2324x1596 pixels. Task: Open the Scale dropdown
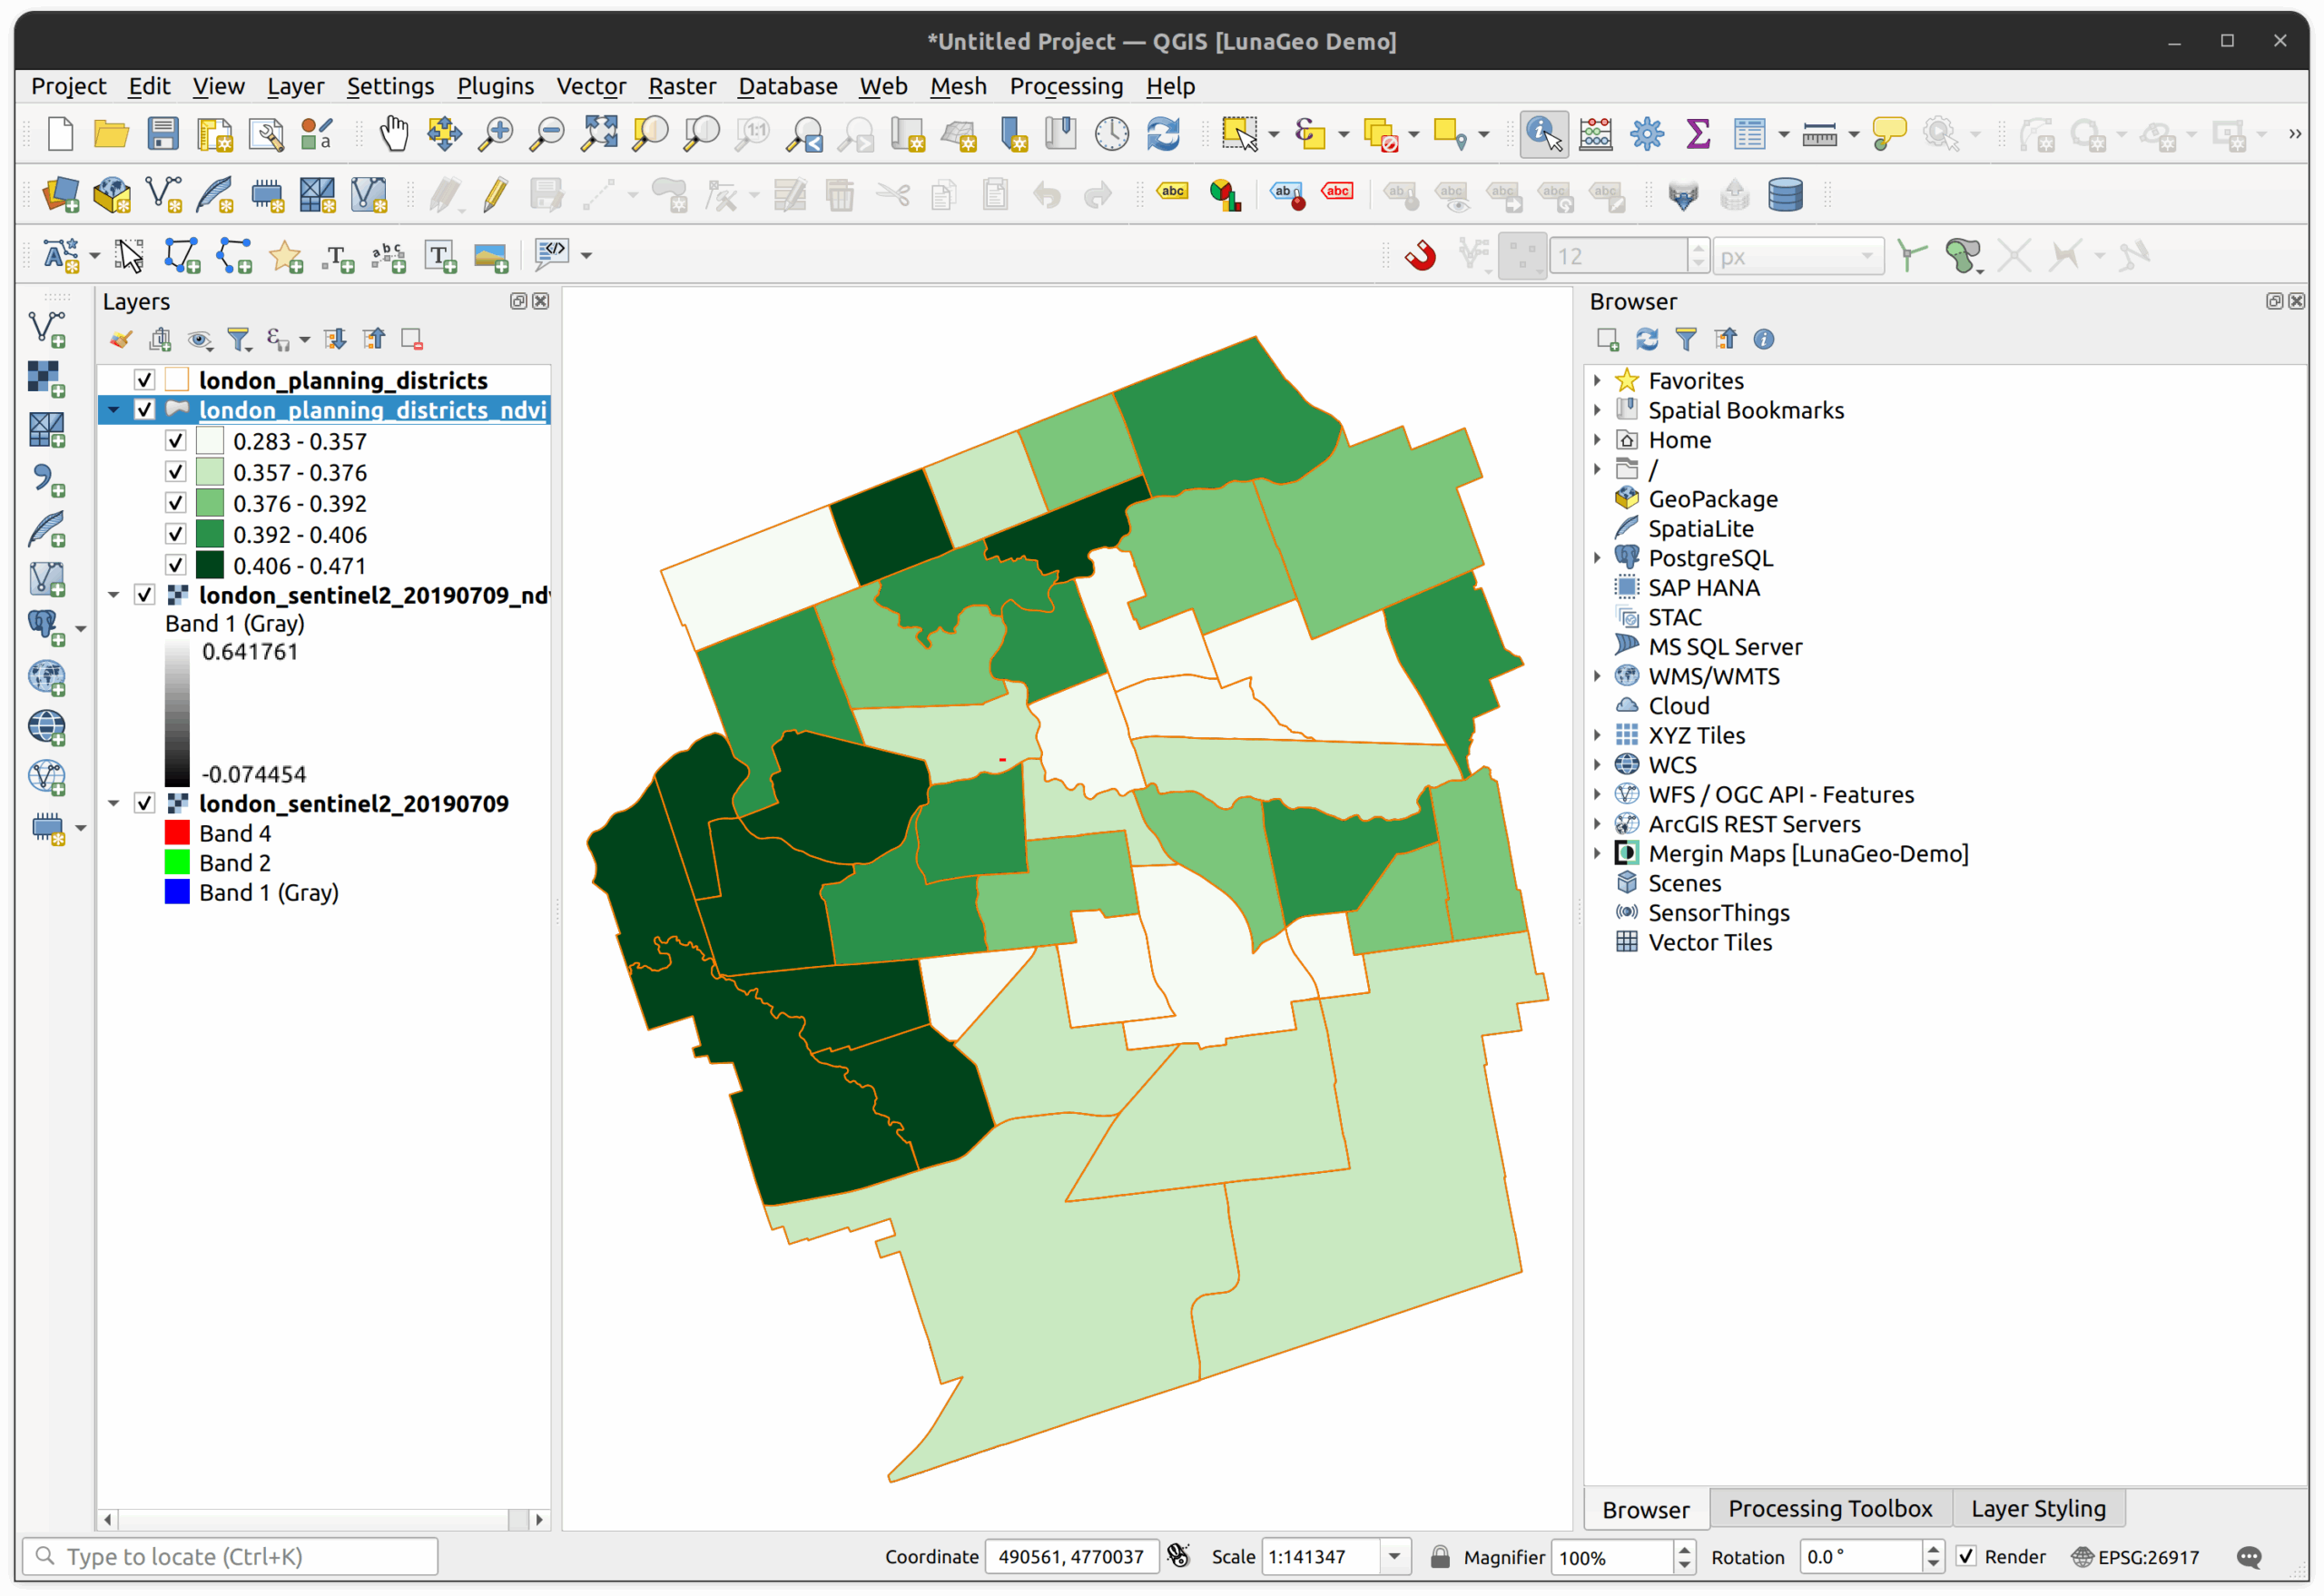(1394, 1556)
